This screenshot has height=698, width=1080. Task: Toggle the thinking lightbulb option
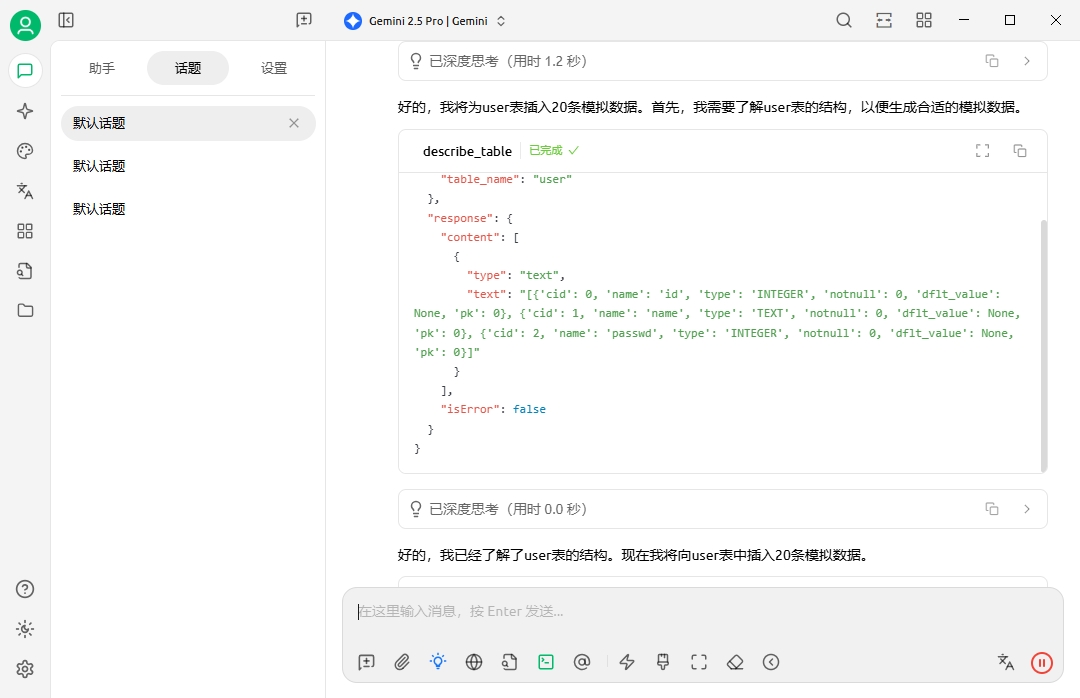pos(438,662)
